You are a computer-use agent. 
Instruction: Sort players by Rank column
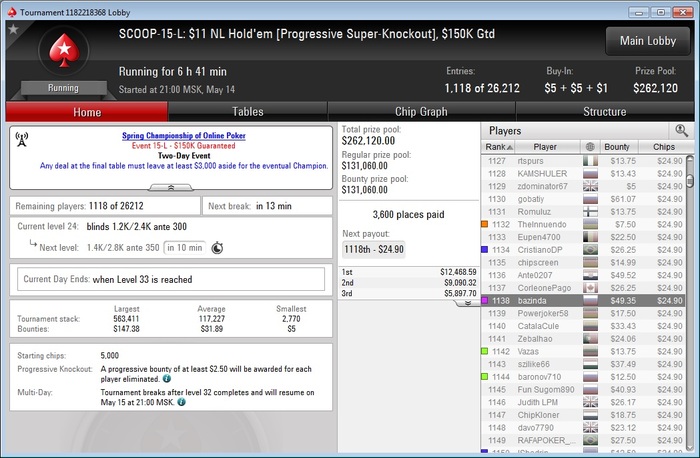tap(499, 146)
